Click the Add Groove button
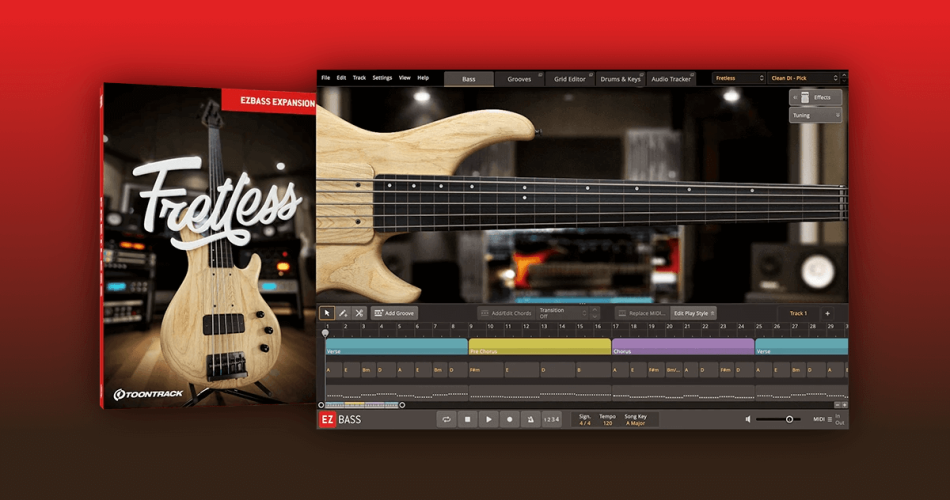 point(394,313)
